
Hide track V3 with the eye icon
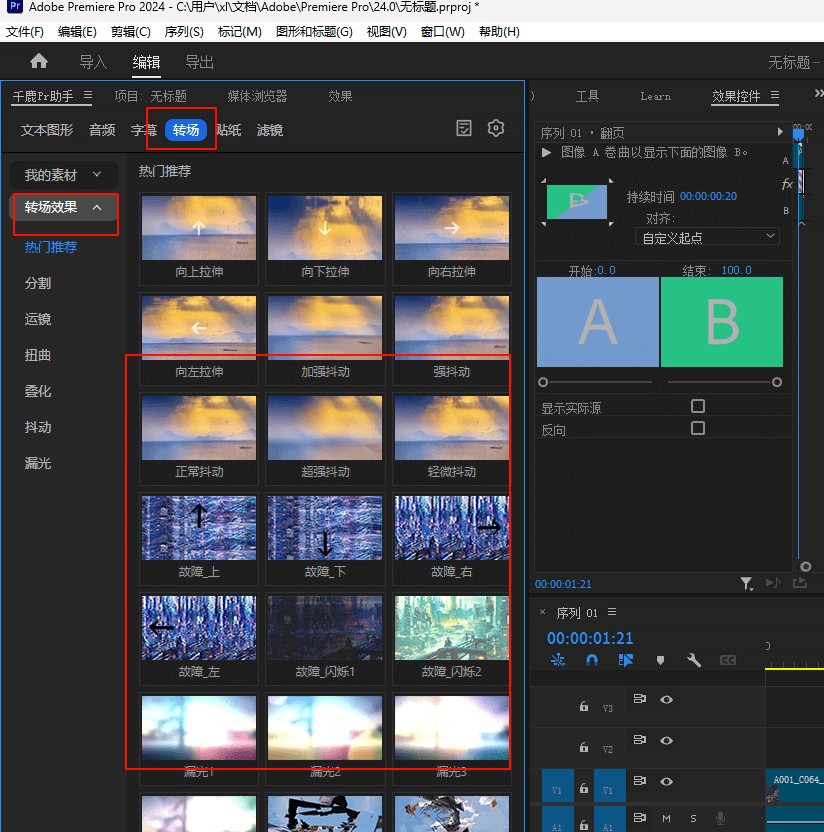pyautogui.click(x=667, y=700)
